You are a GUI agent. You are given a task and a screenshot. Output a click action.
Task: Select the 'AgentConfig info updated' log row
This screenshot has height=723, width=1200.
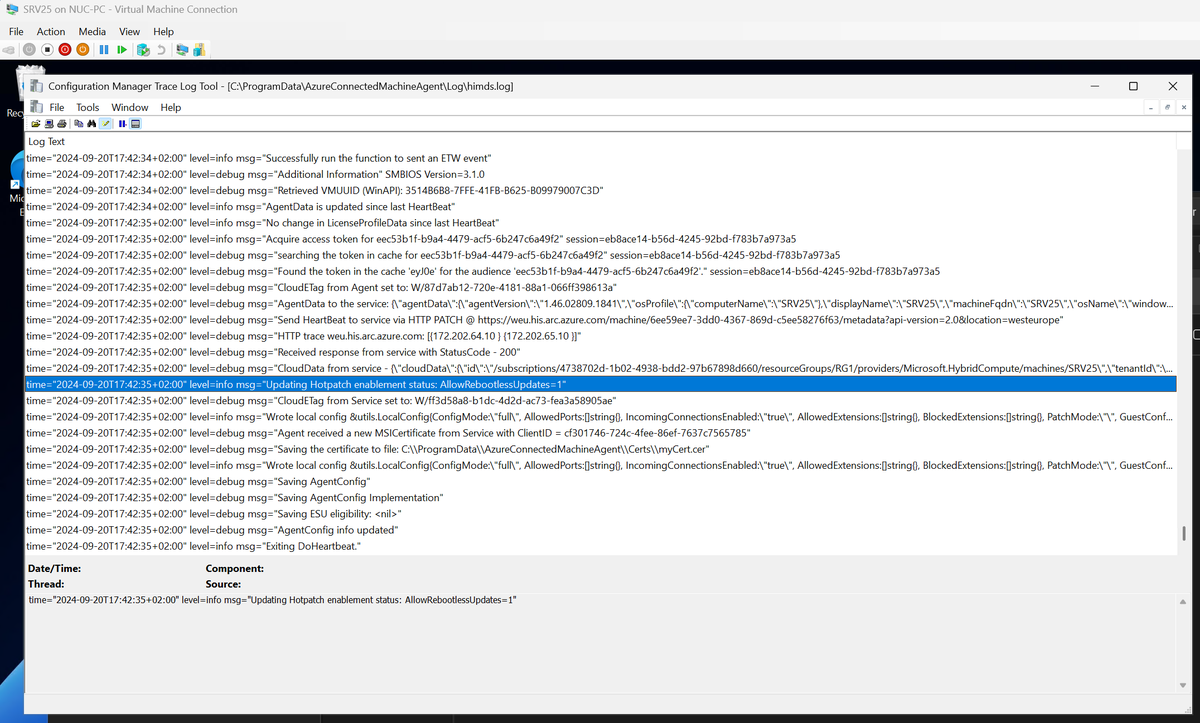coord(600,529)
